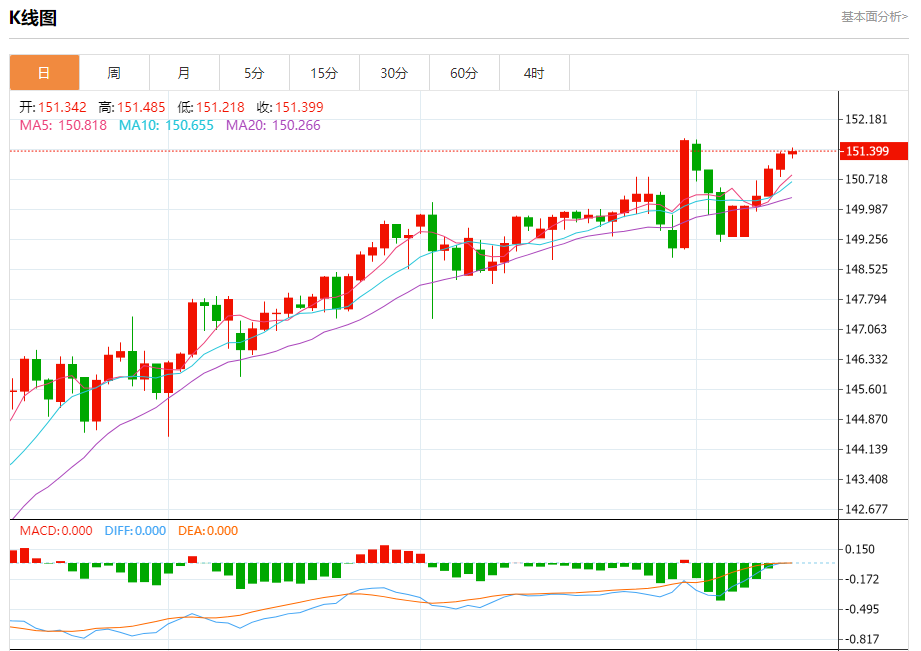Select the 日 daily chart tab
Image resolution: width=921 pixels, height=651 pixels.
click(44, 73)
